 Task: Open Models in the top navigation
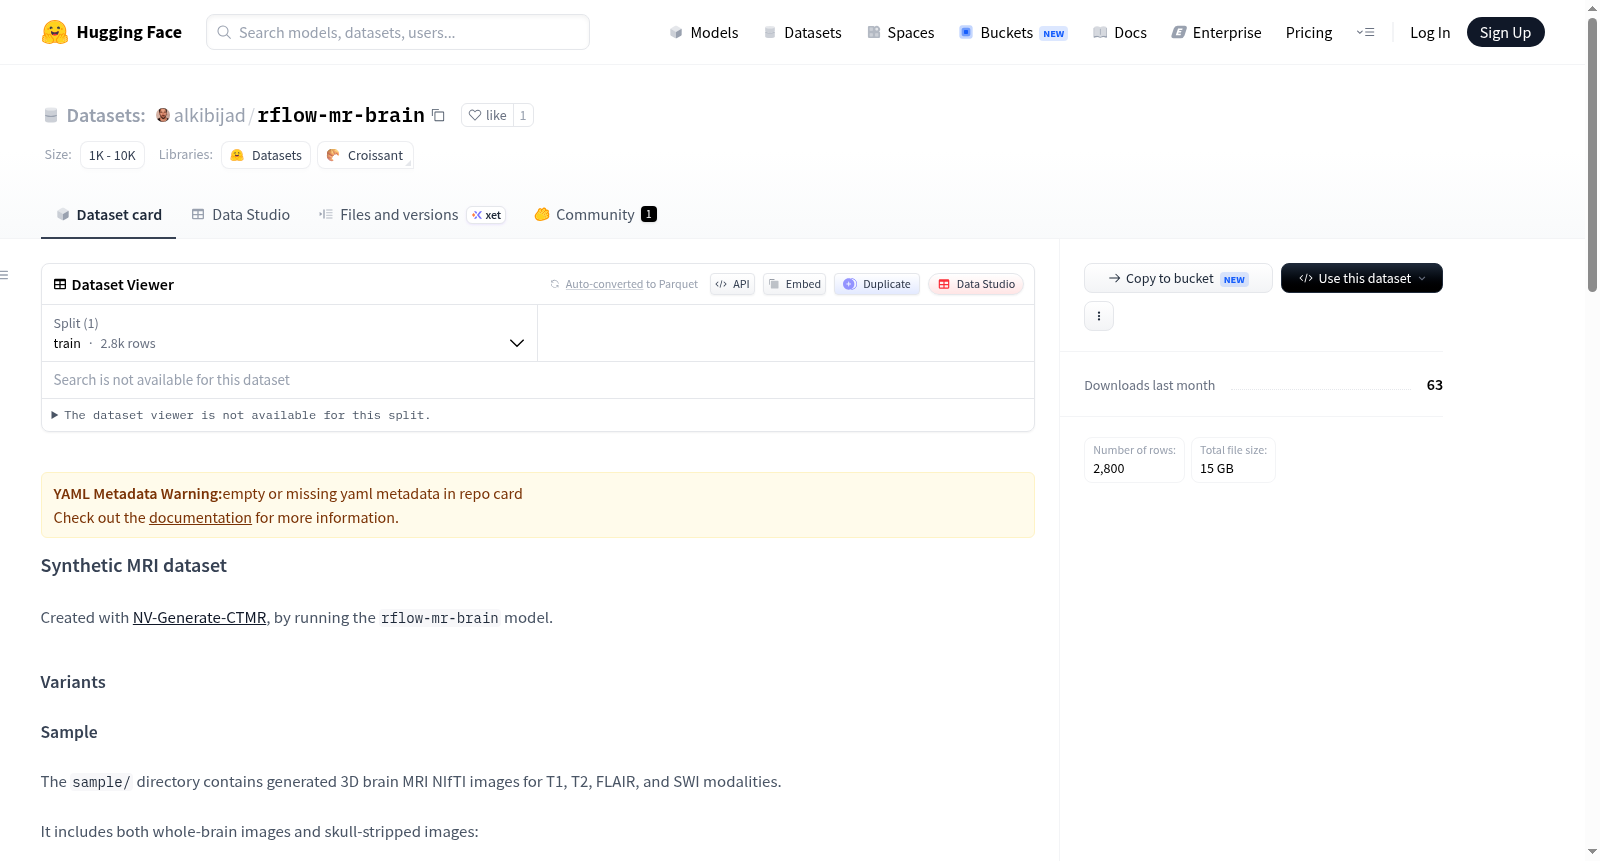tap(704, 32)
